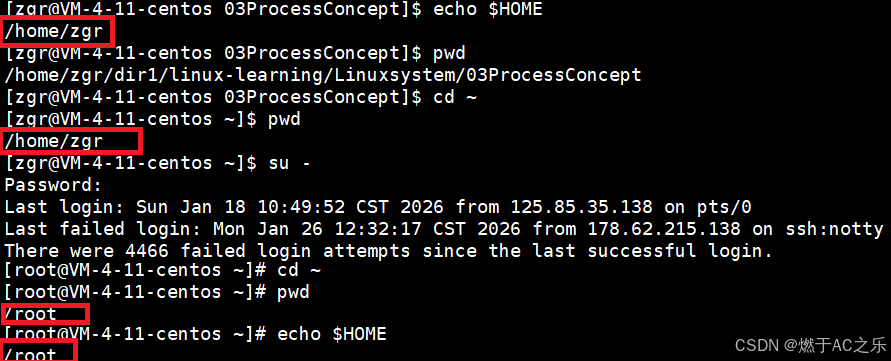
Task: Click the second red-boxed /home/zgr output
Action: click(71, 141)
